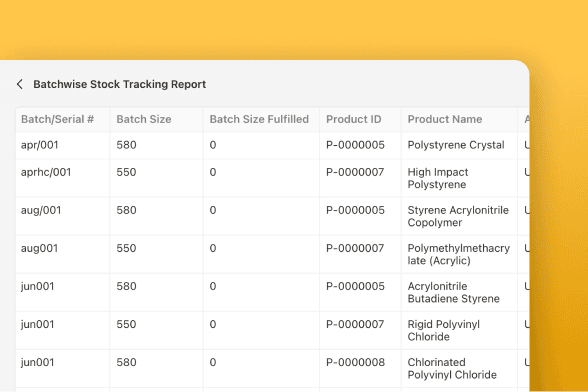
Task: Select the jun001 batch of Rigid Polyvinyl Chloride
Action: click(38, 324)
